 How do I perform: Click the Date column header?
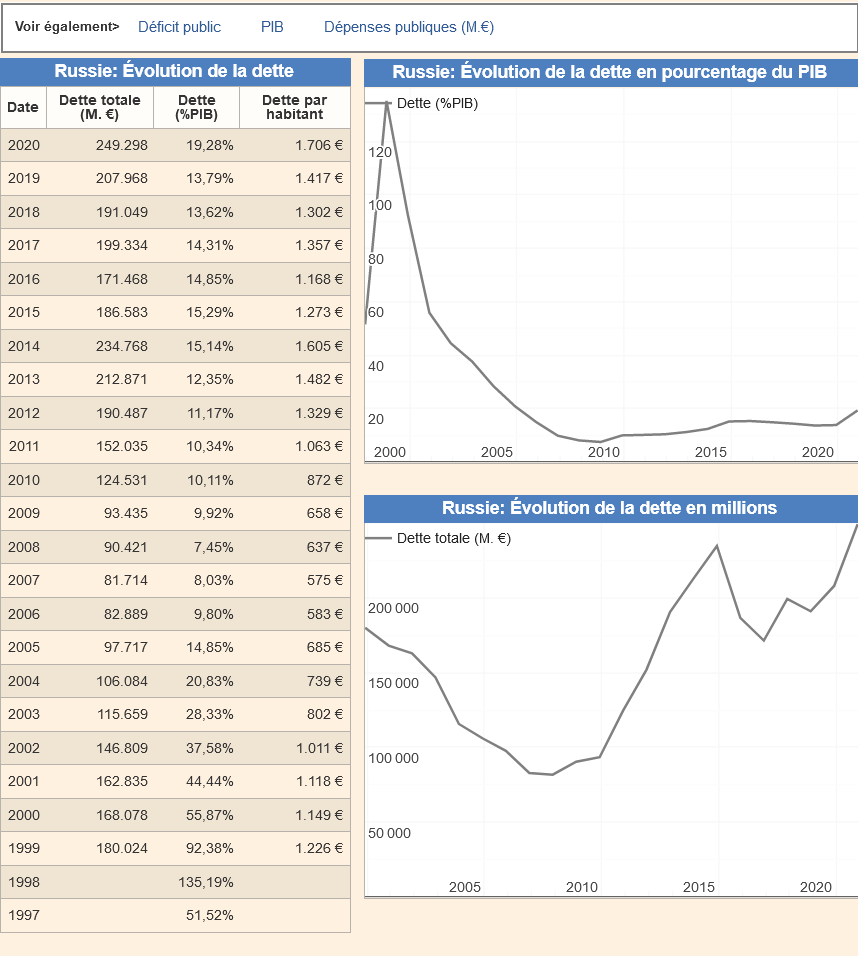23,107
